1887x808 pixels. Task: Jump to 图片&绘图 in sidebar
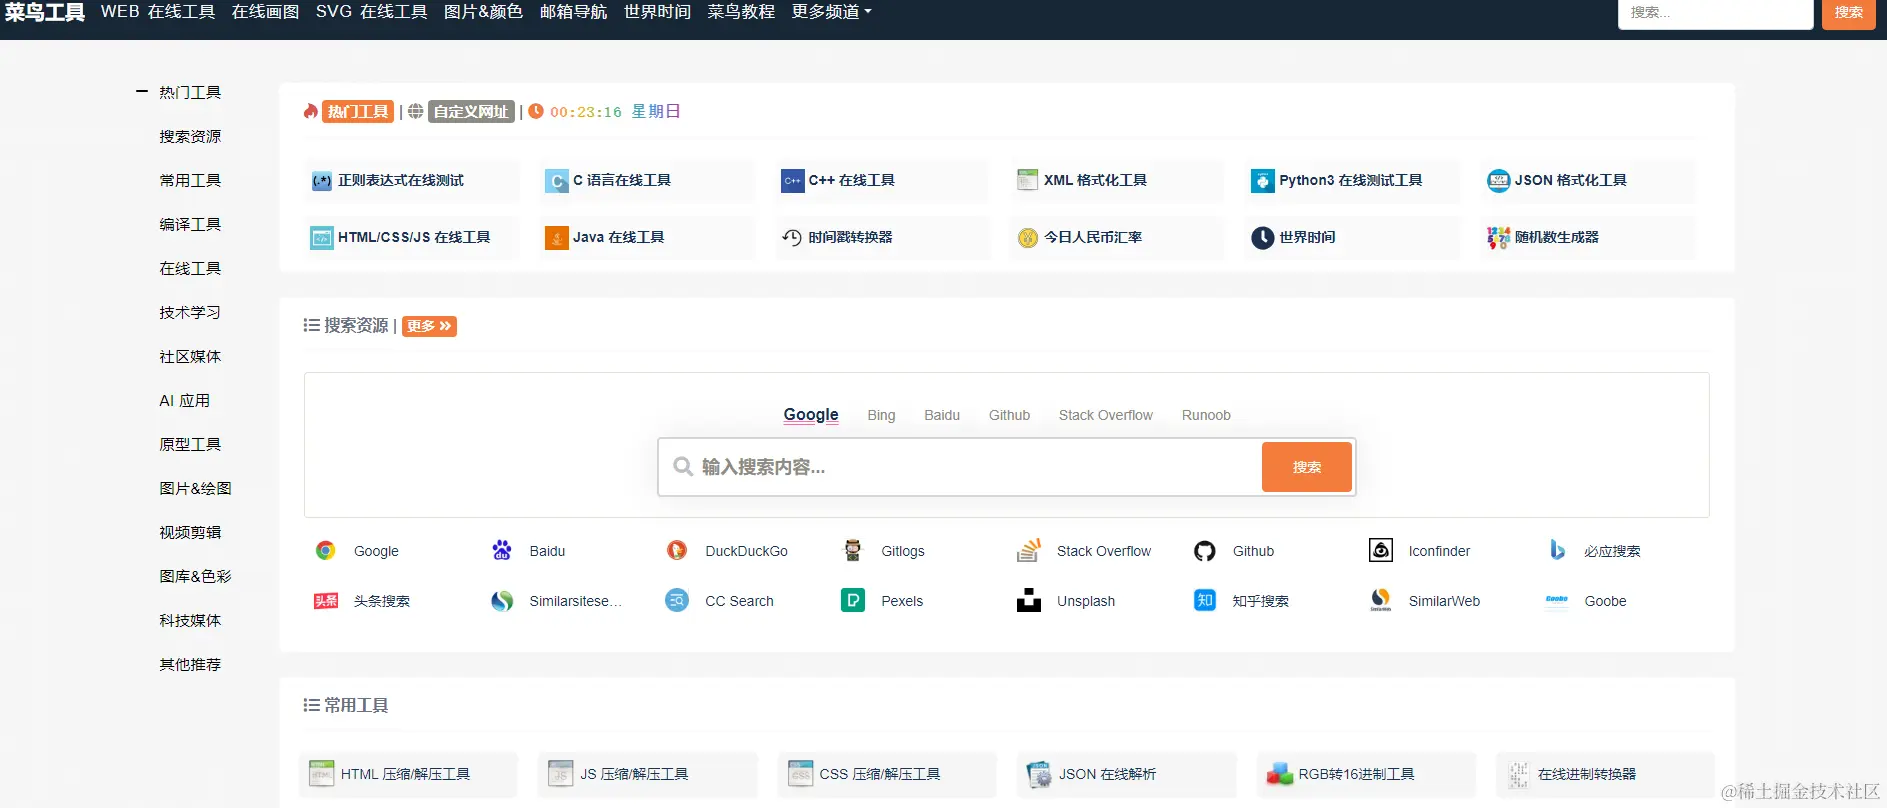pos(195,488)
